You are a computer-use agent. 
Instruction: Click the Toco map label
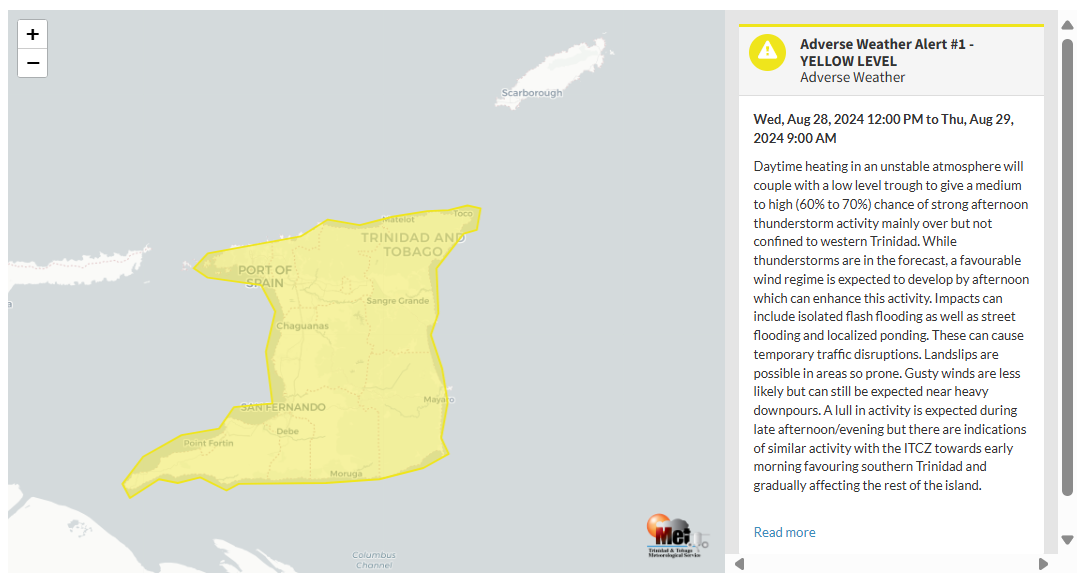[463, 213]
